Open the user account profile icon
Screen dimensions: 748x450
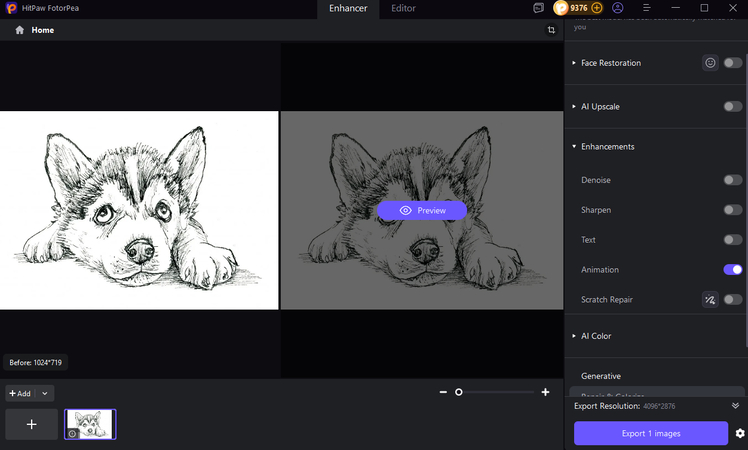point(618,8)
